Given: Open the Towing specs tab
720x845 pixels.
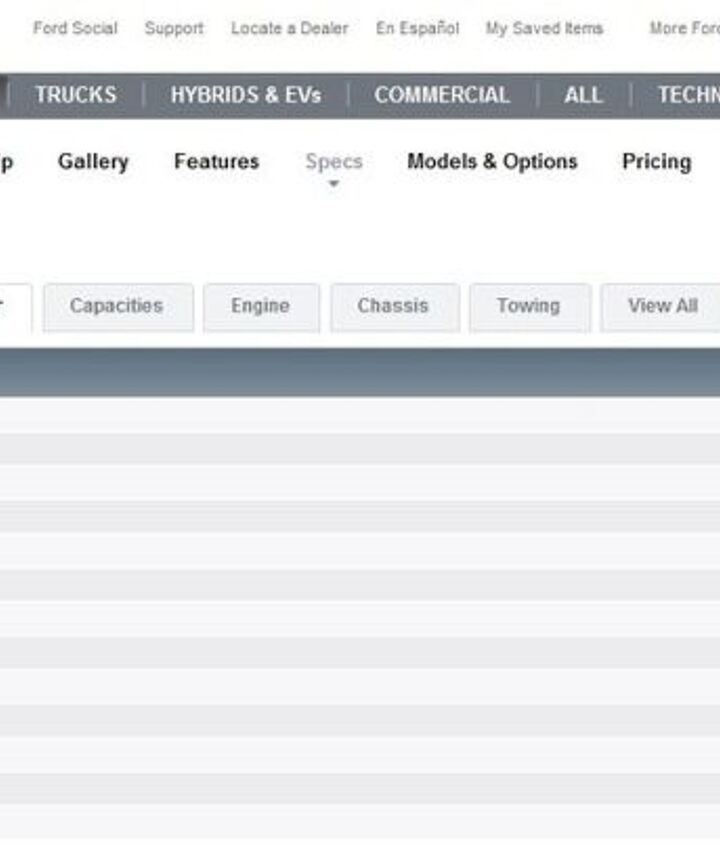Looking at the screenshot, I should (x=528, y=306).
